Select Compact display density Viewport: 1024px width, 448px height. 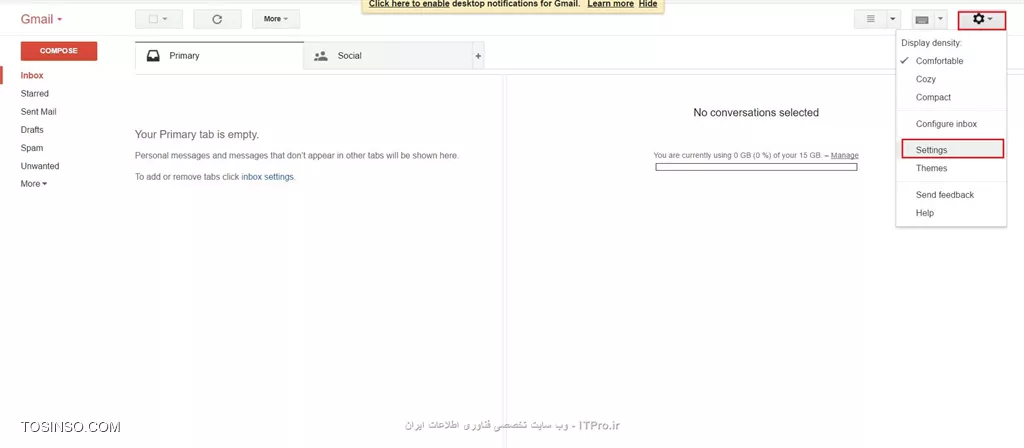tap(933, 97)
